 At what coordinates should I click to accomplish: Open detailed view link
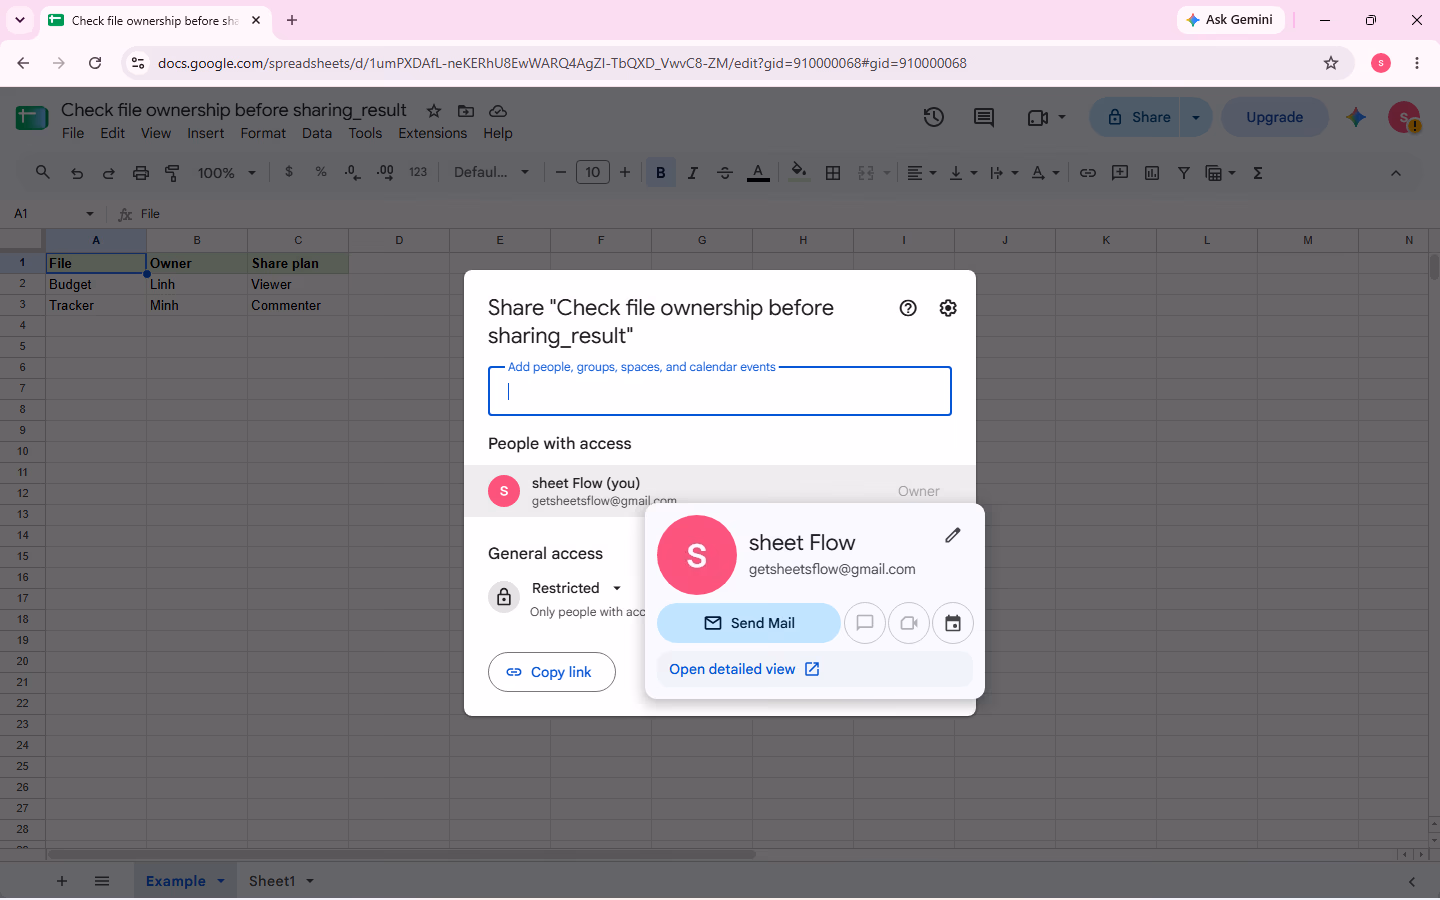[744, 669]
